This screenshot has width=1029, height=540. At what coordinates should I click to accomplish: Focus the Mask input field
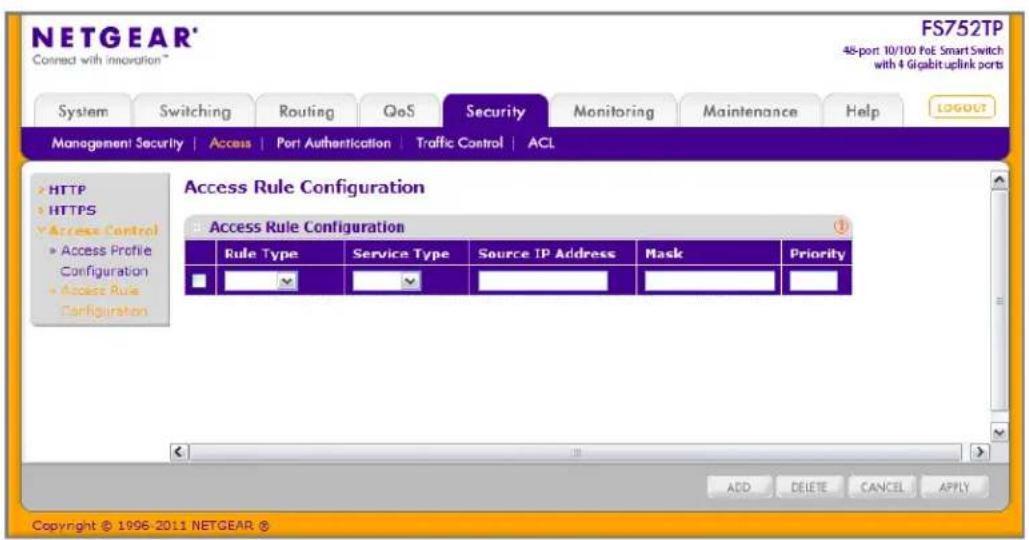click(x=709, y=281)
